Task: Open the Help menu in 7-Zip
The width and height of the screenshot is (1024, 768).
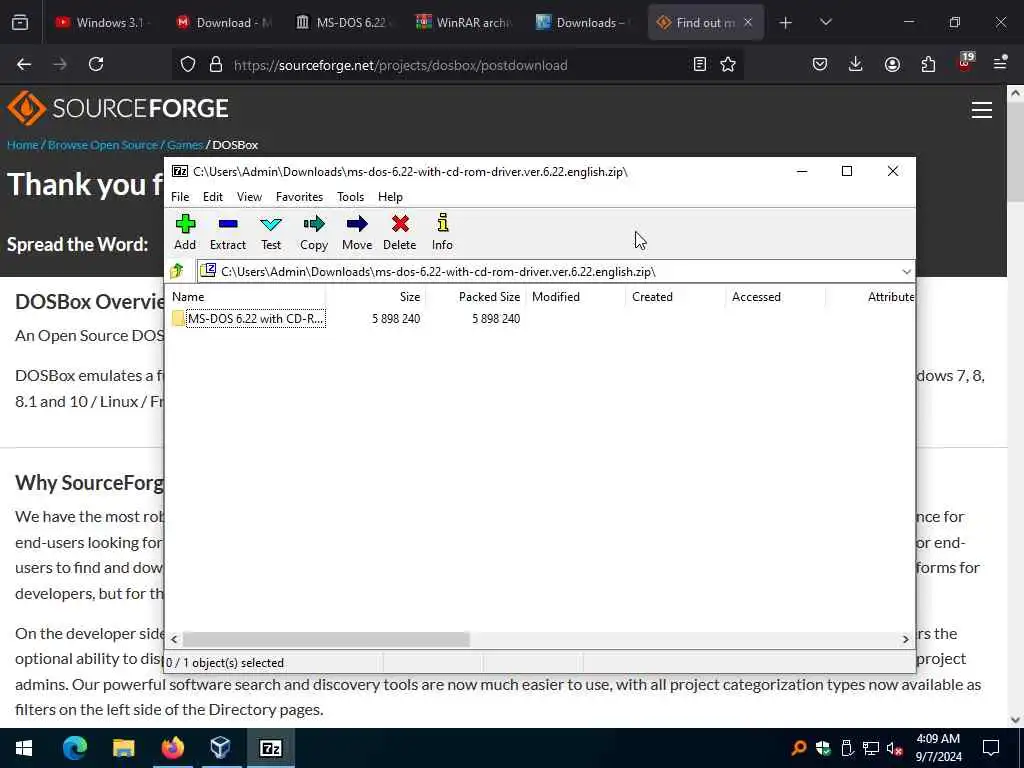Action: 390,197
